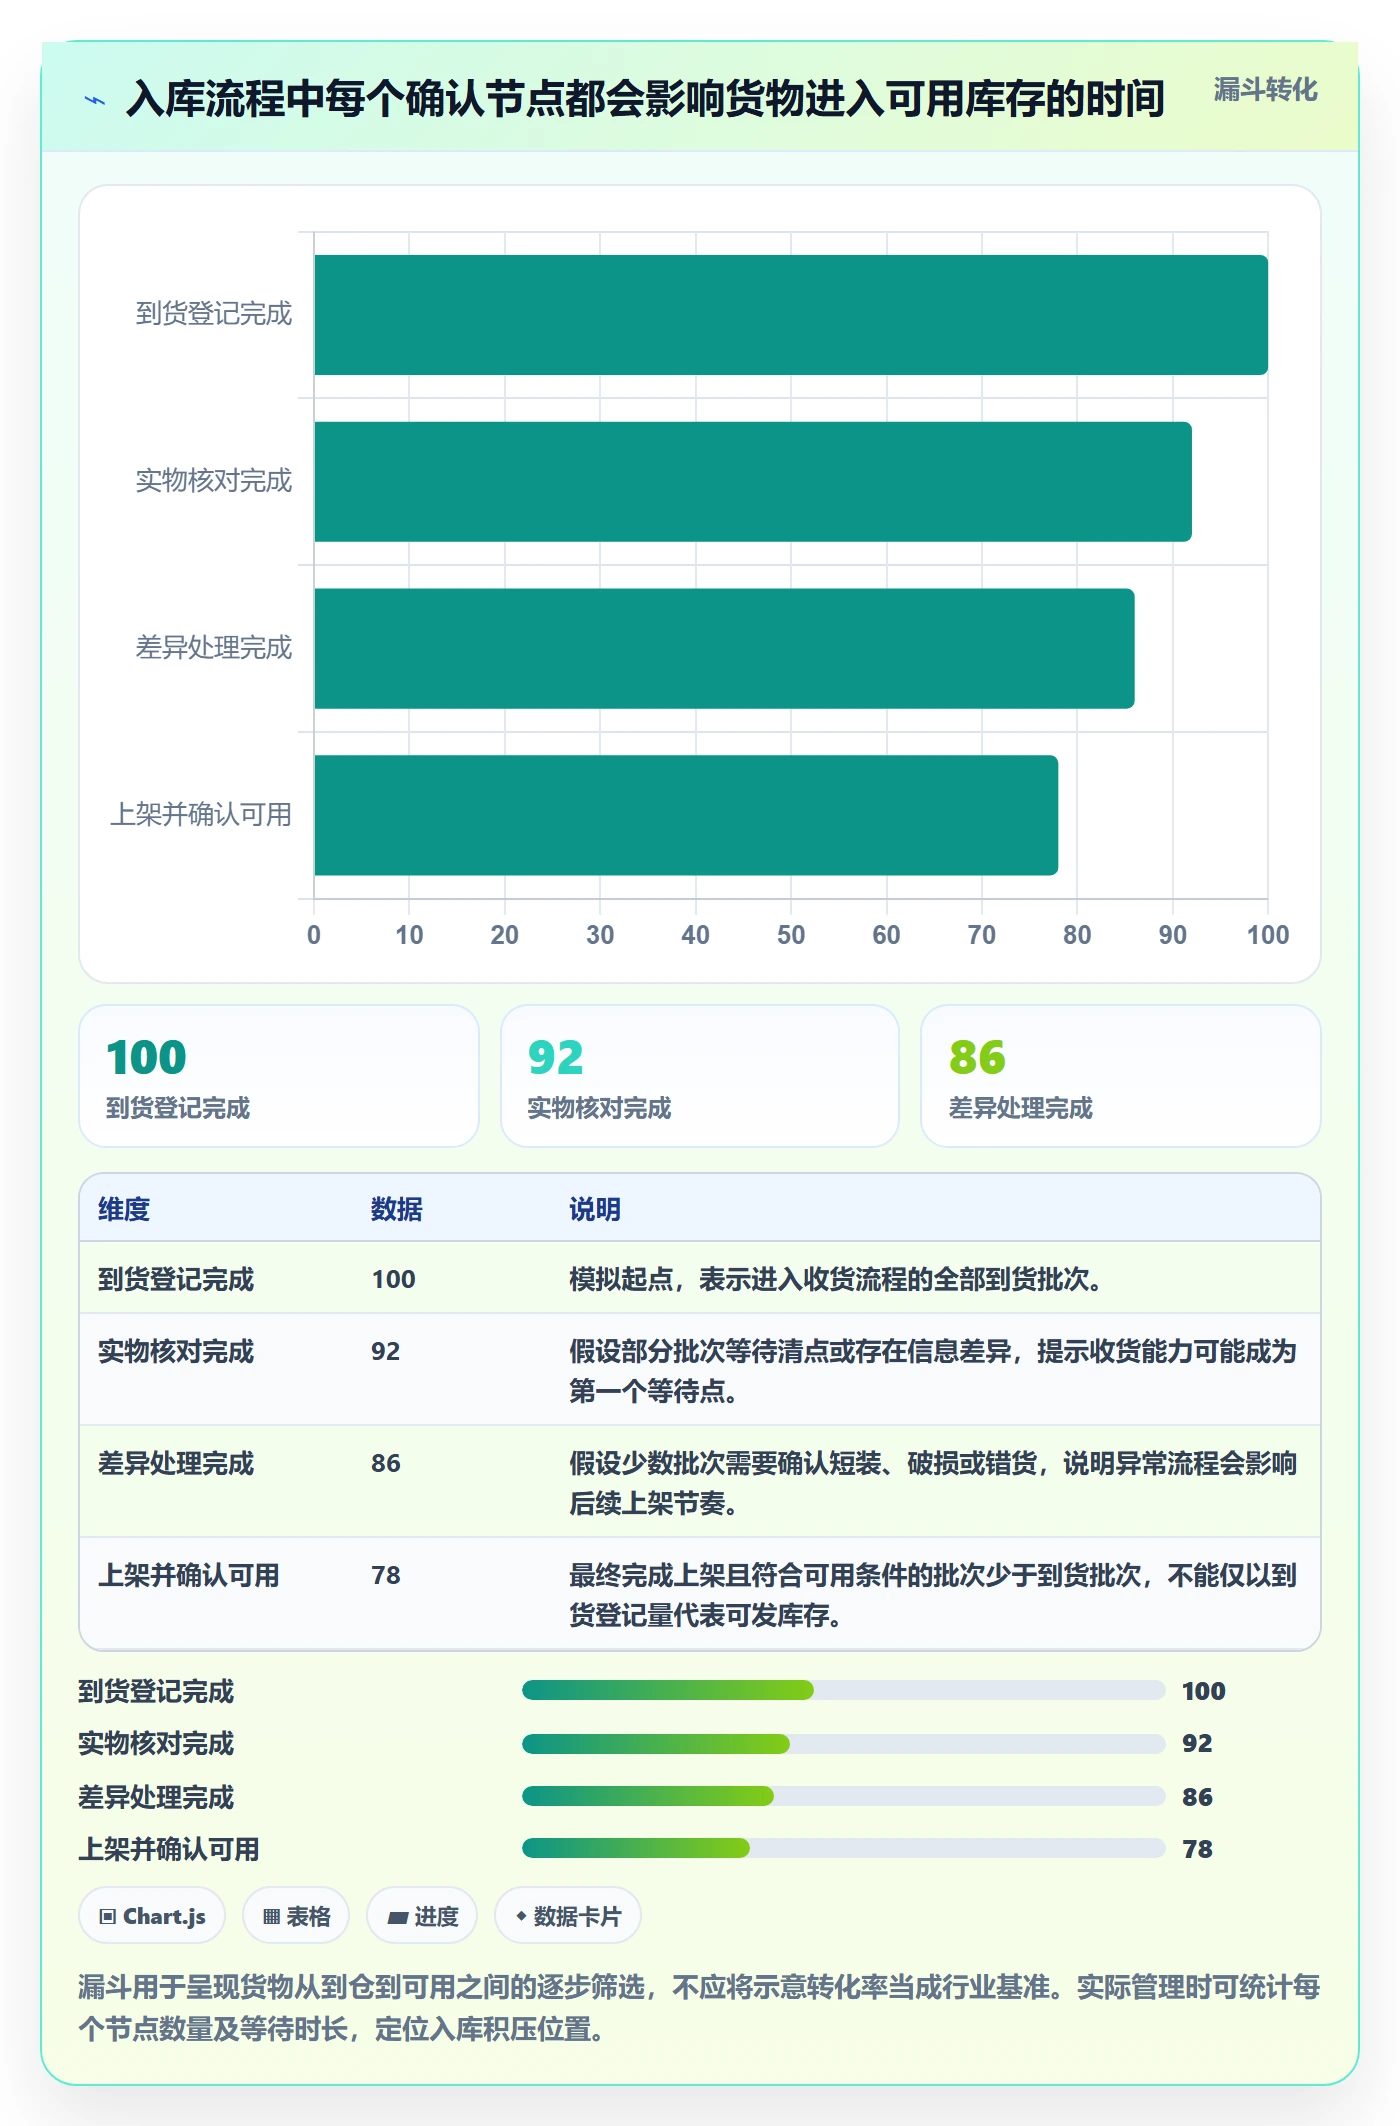Click the 100 axis tick label

[x=1268, y=935]
